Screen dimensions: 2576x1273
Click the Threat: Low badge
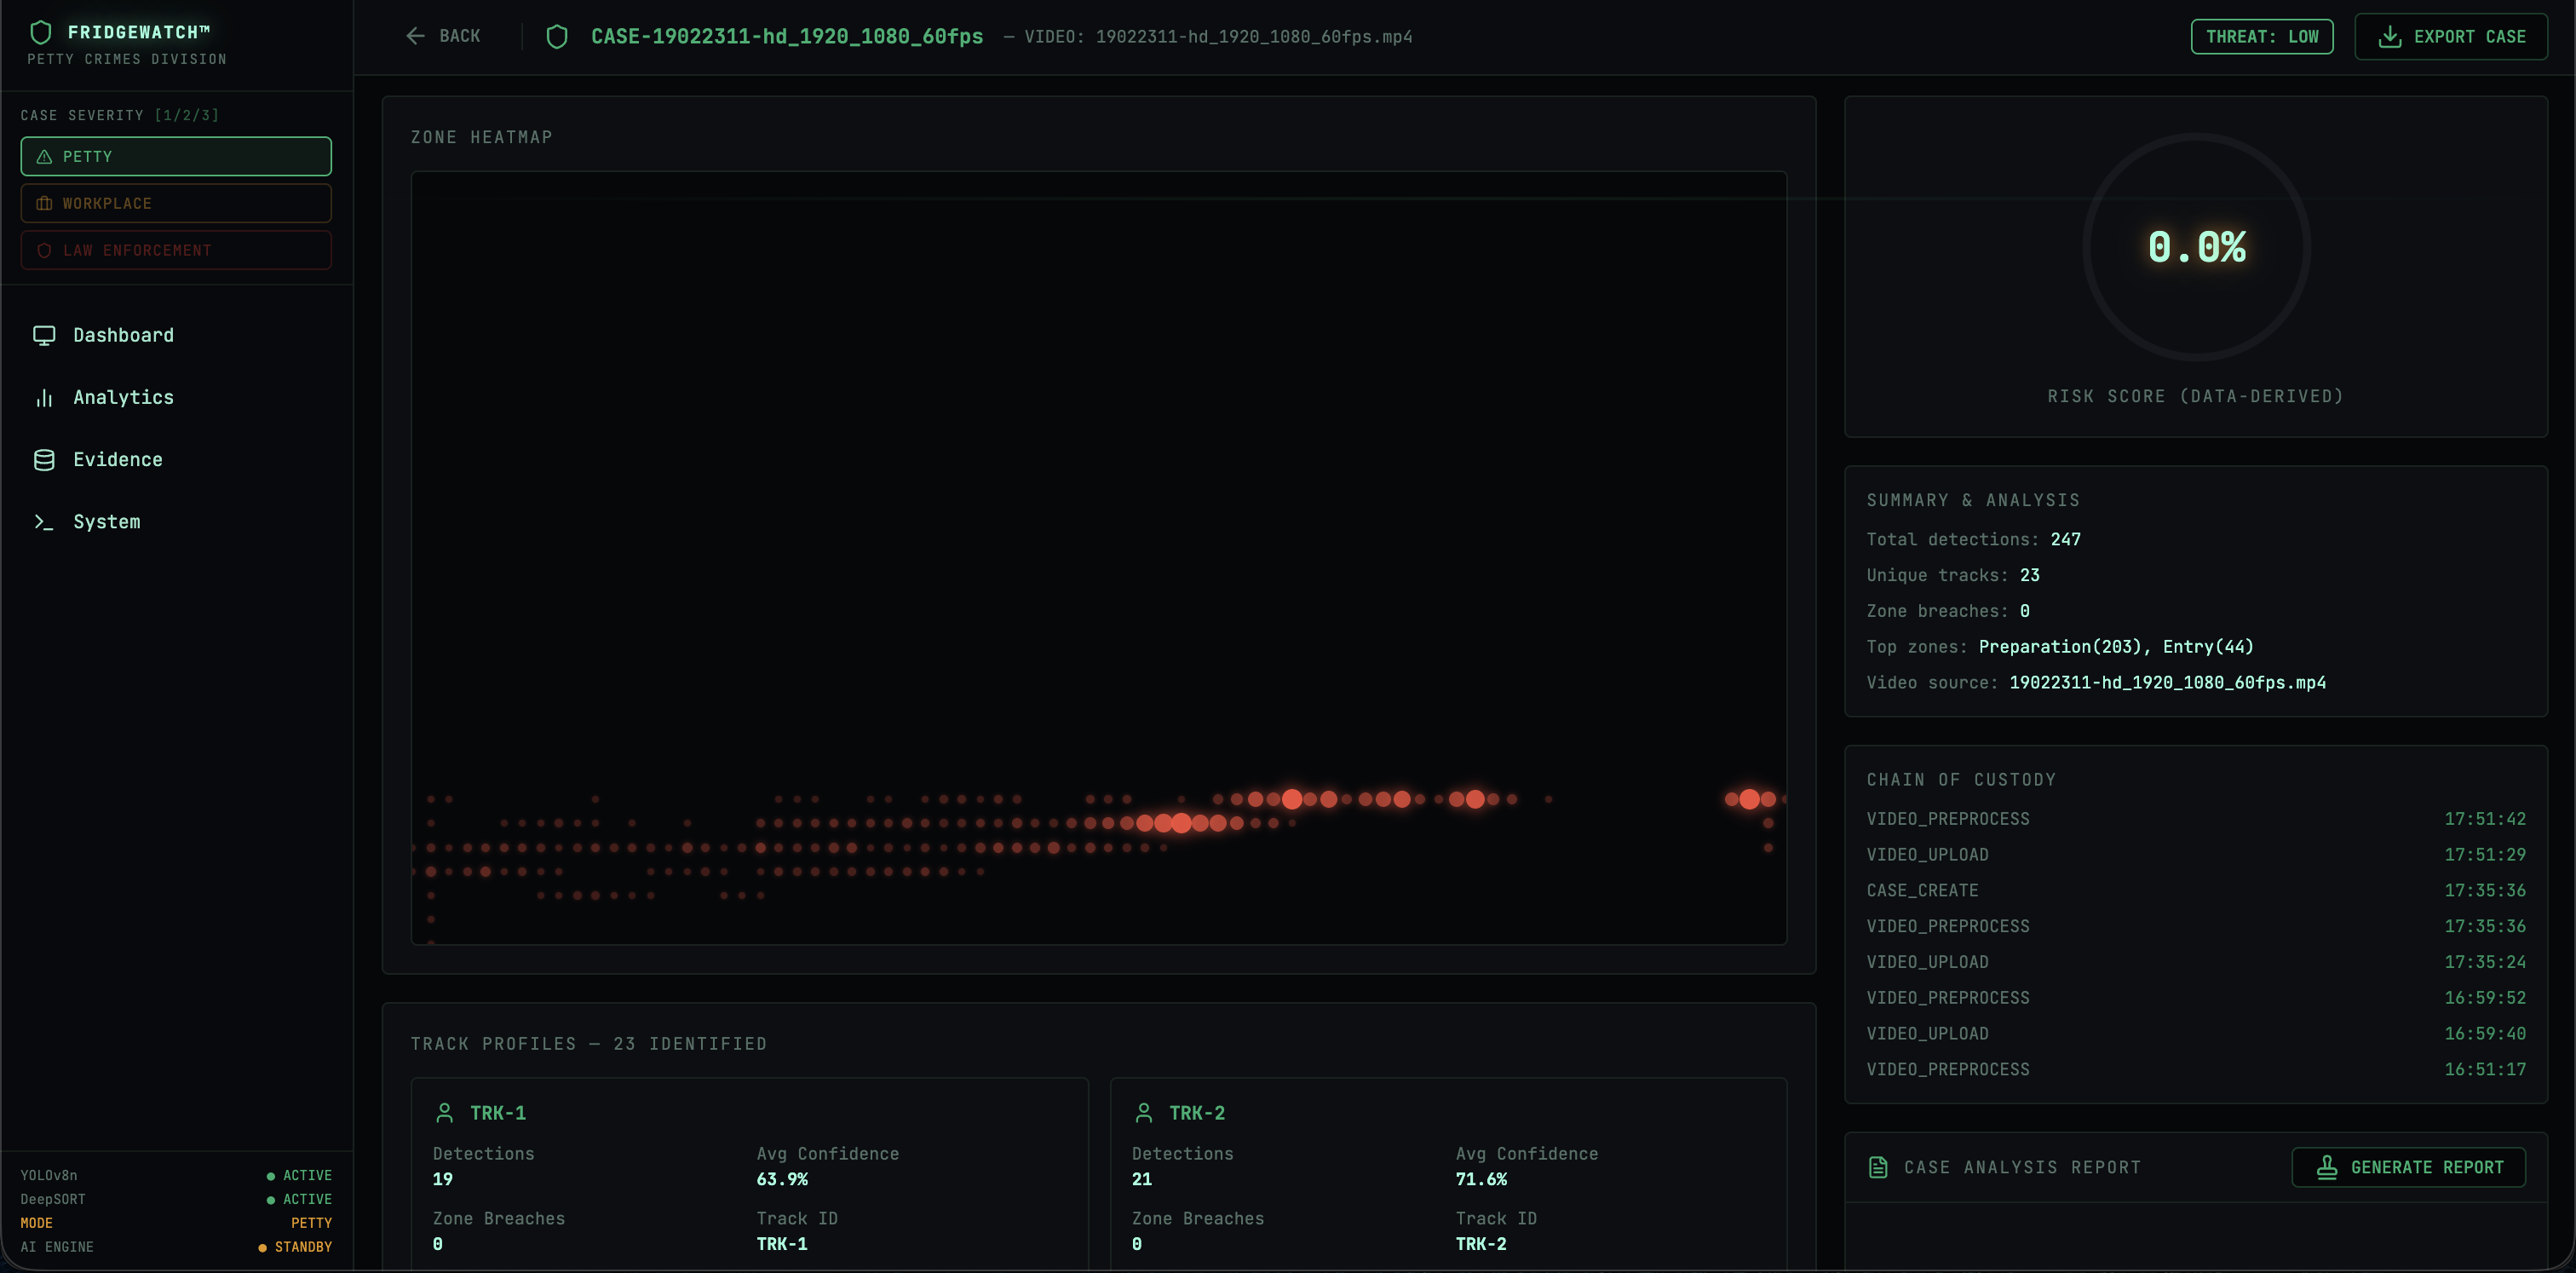[2261, 37]
